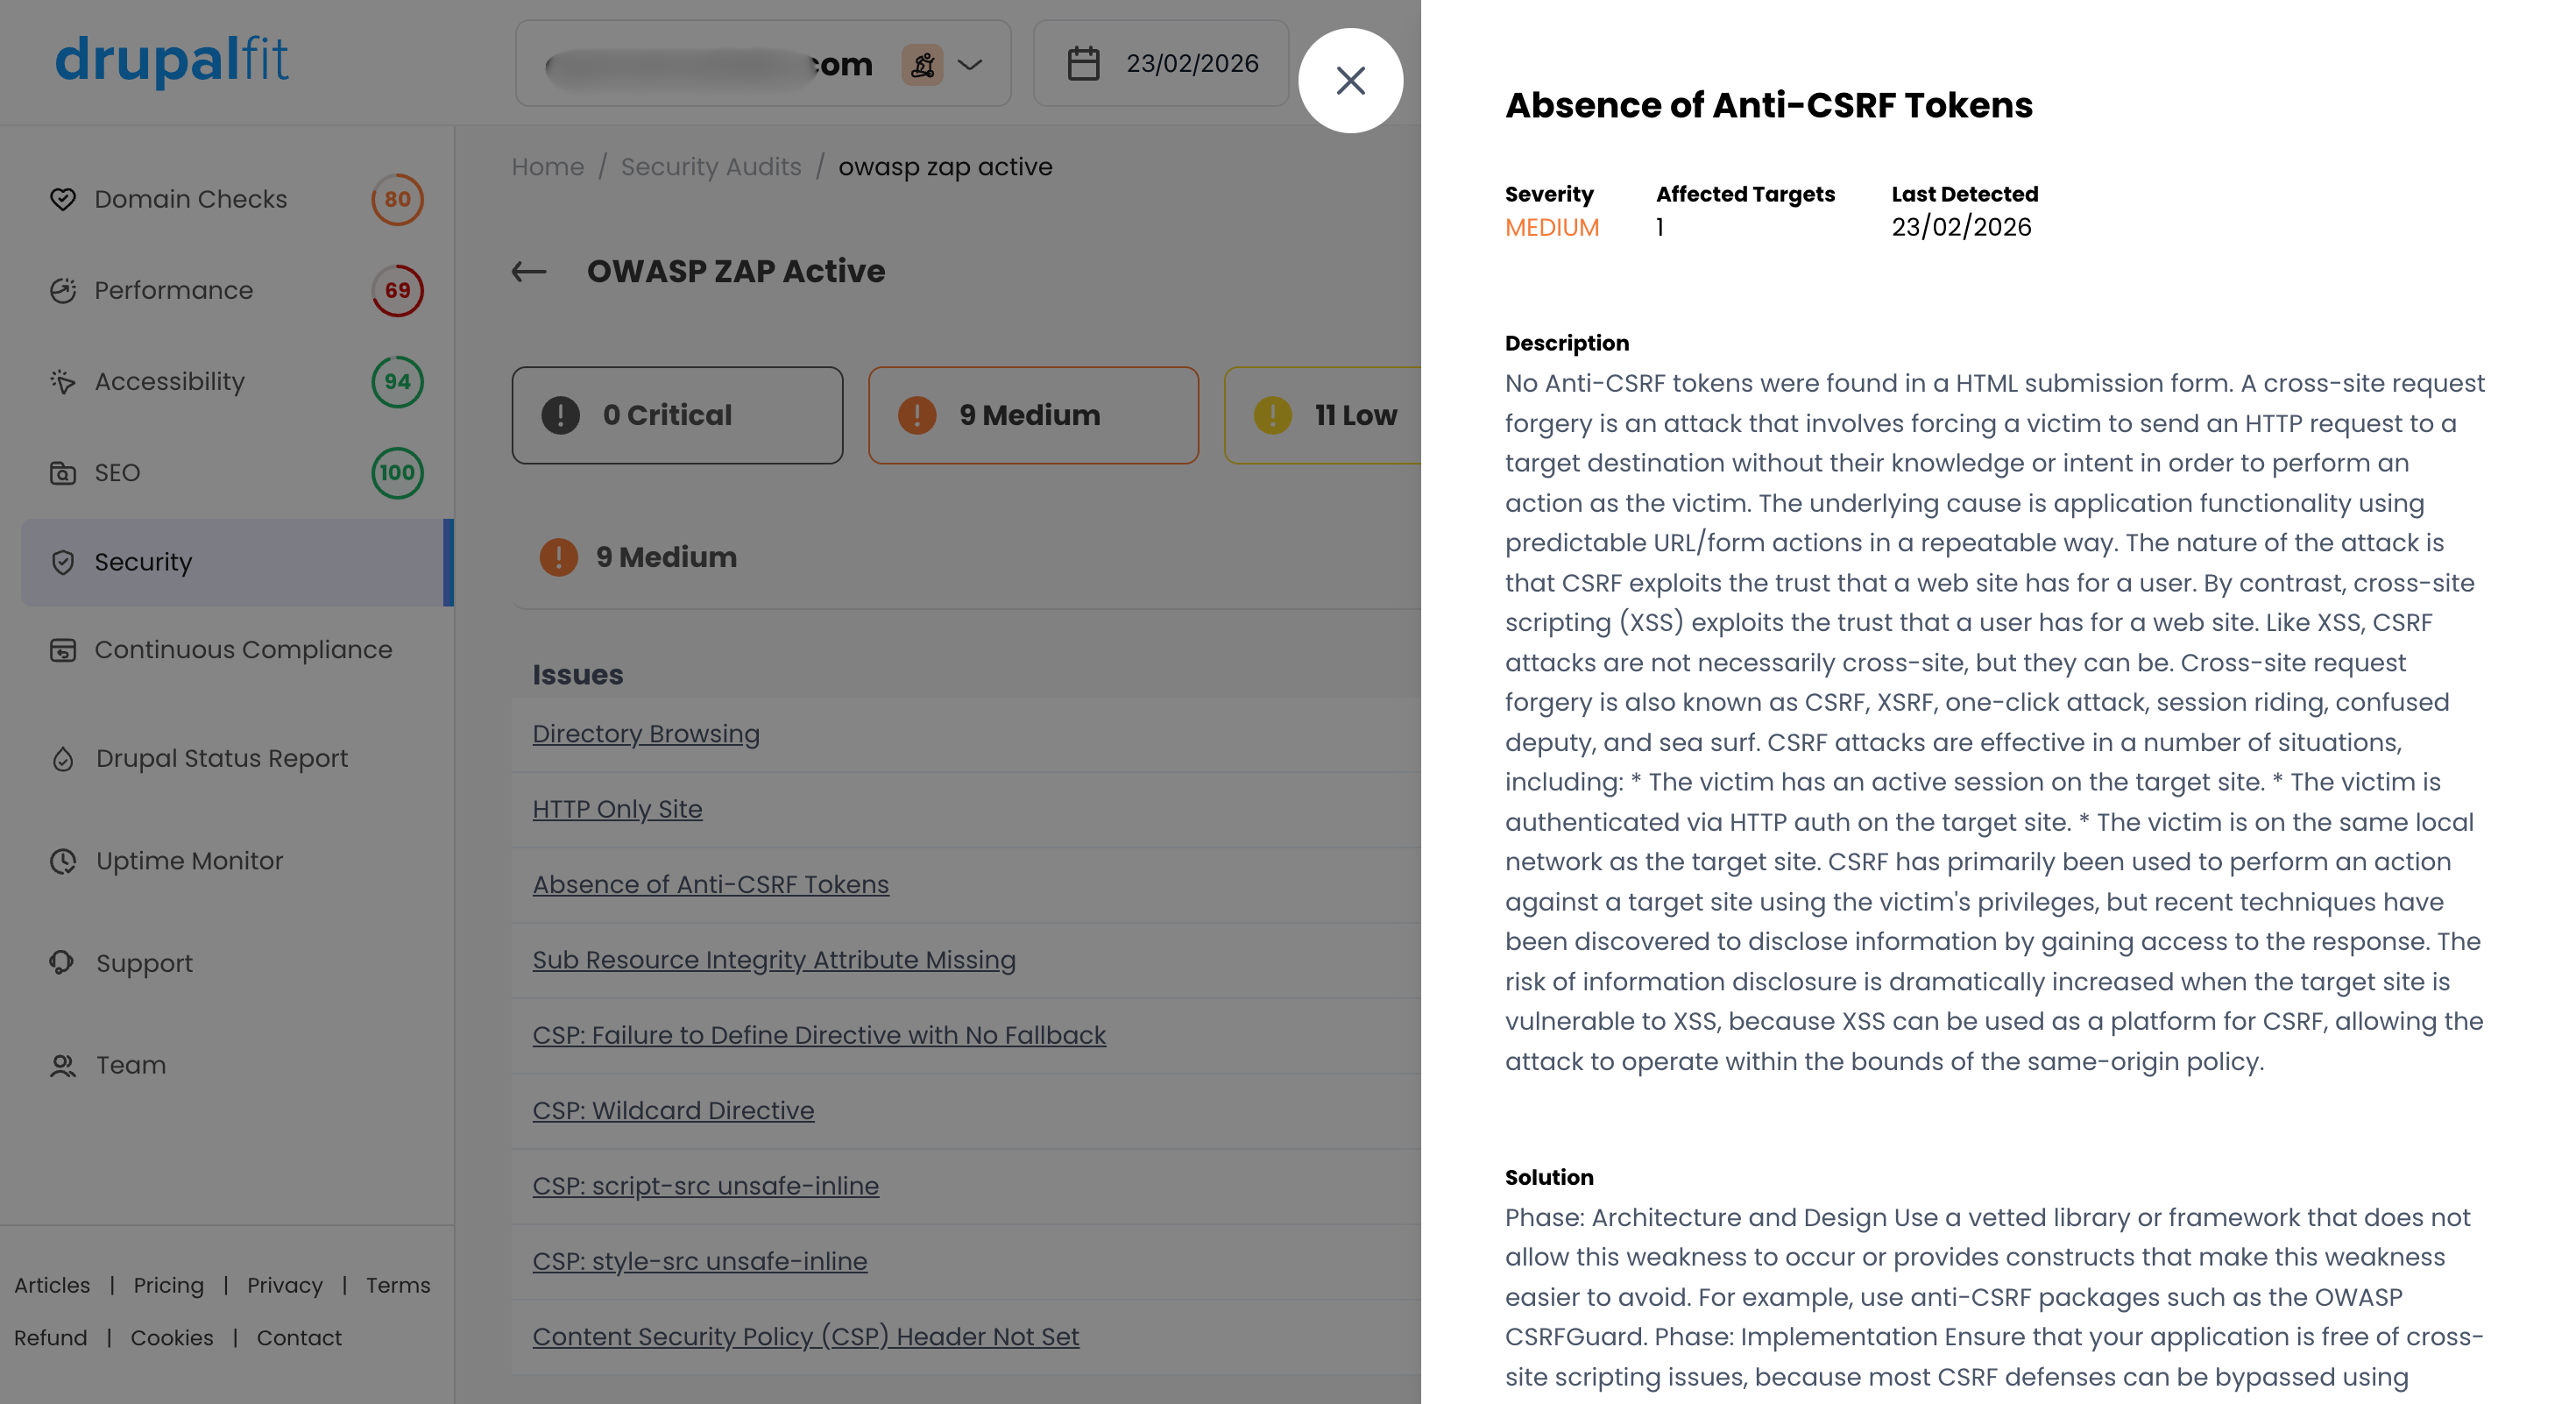Open the Directory Browsing issue link
The width and height of the screenshot is (2576, 1404).
[646, 734]
